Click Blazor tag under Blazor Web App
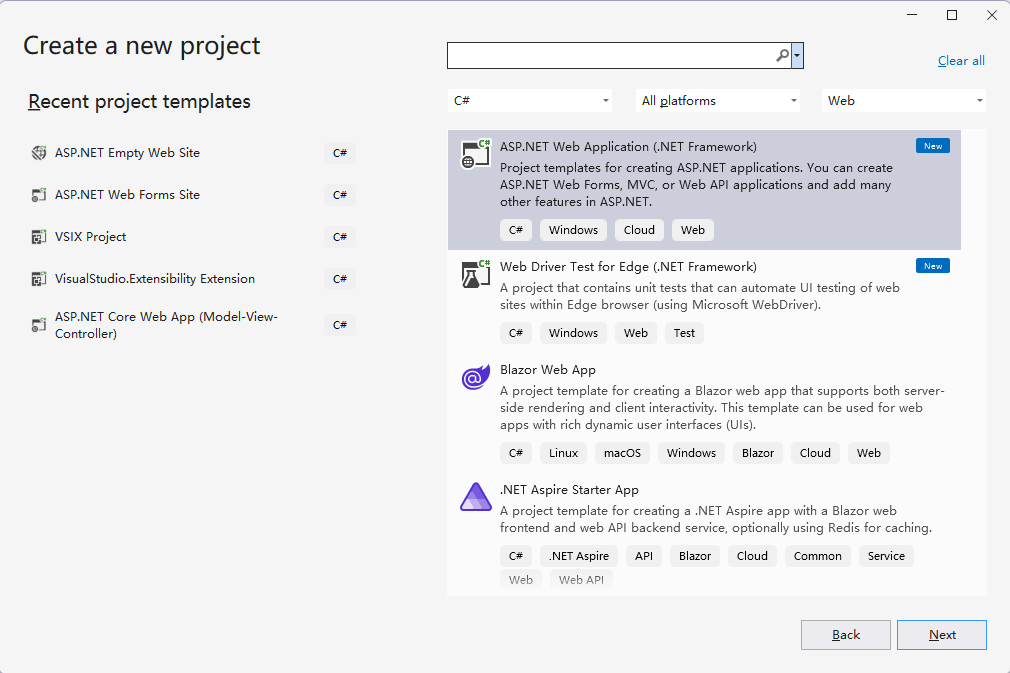 tap(758, 453)
